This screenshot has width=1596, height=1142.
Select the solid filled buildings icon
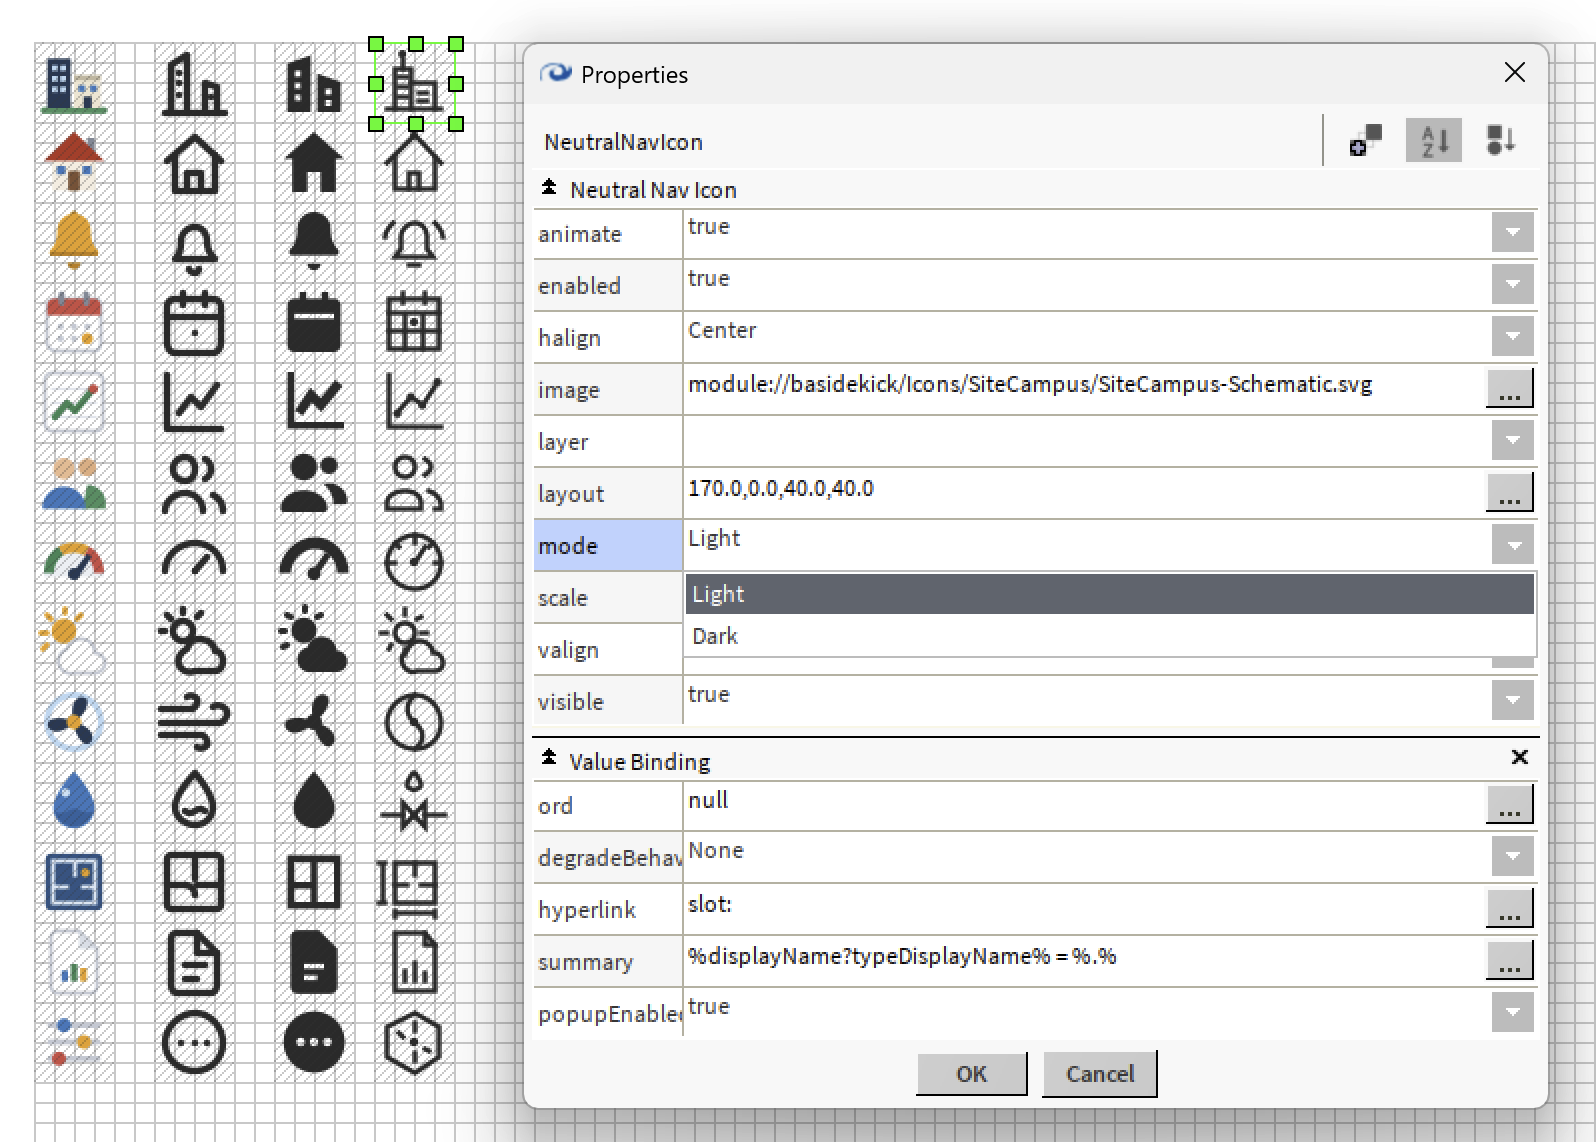pyautogui.click(x=314, y=84)
